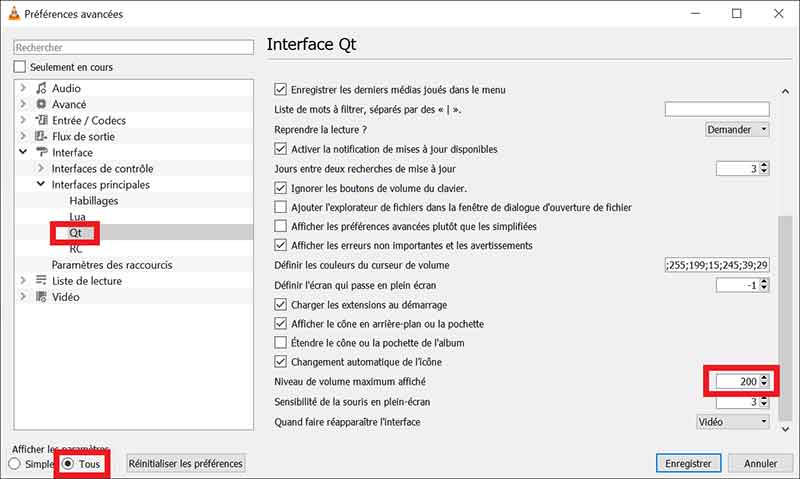This screenshot has height=479, width=800.
Task: Click Liste de mots à filtrer field
Action: pos(717,109)
